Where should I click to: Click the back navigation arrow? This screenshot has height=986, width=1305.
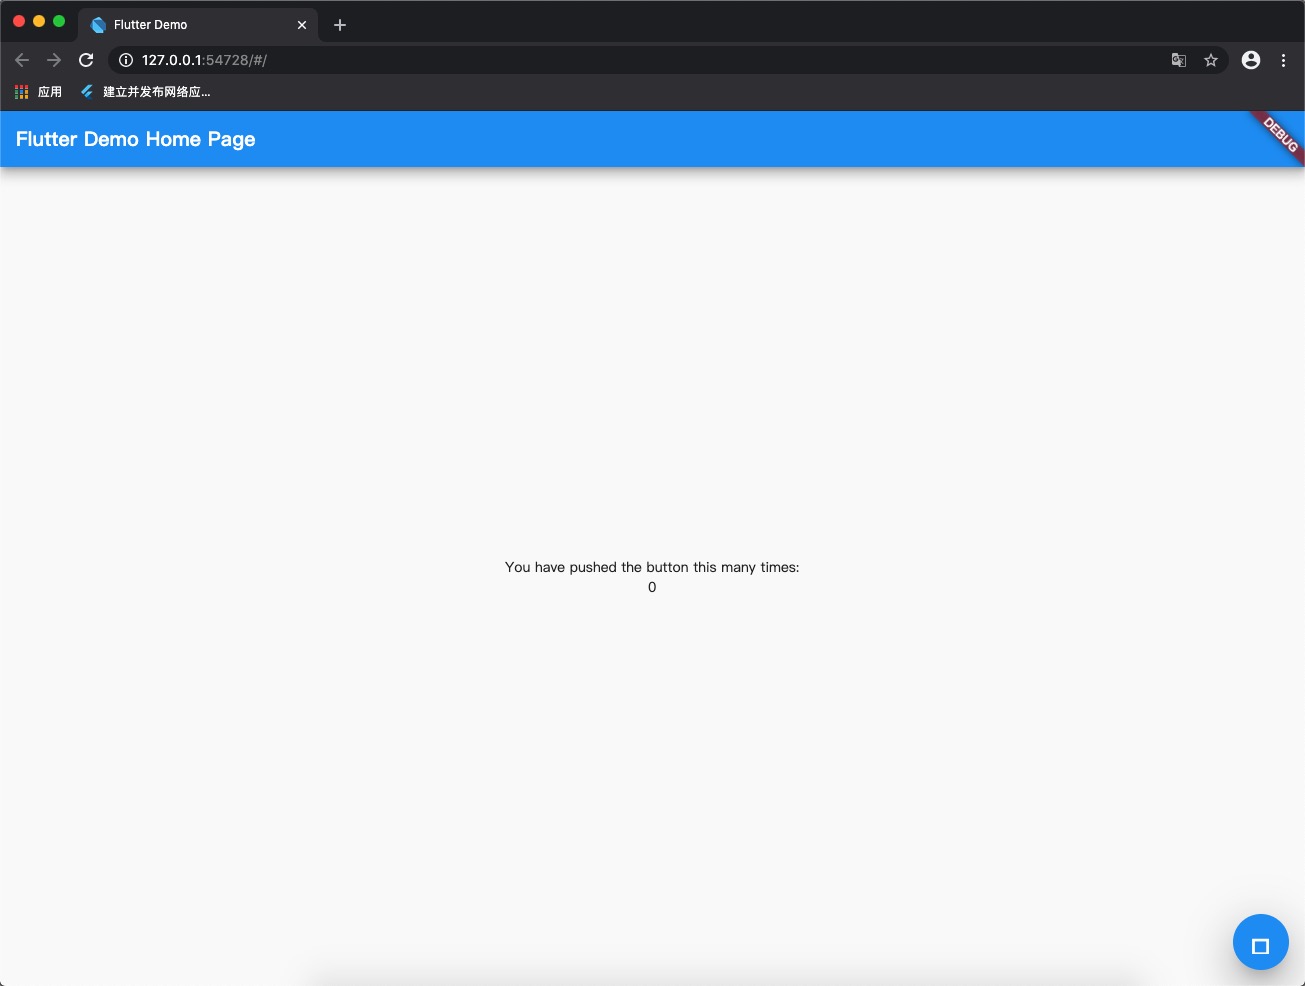pos(22,60)
